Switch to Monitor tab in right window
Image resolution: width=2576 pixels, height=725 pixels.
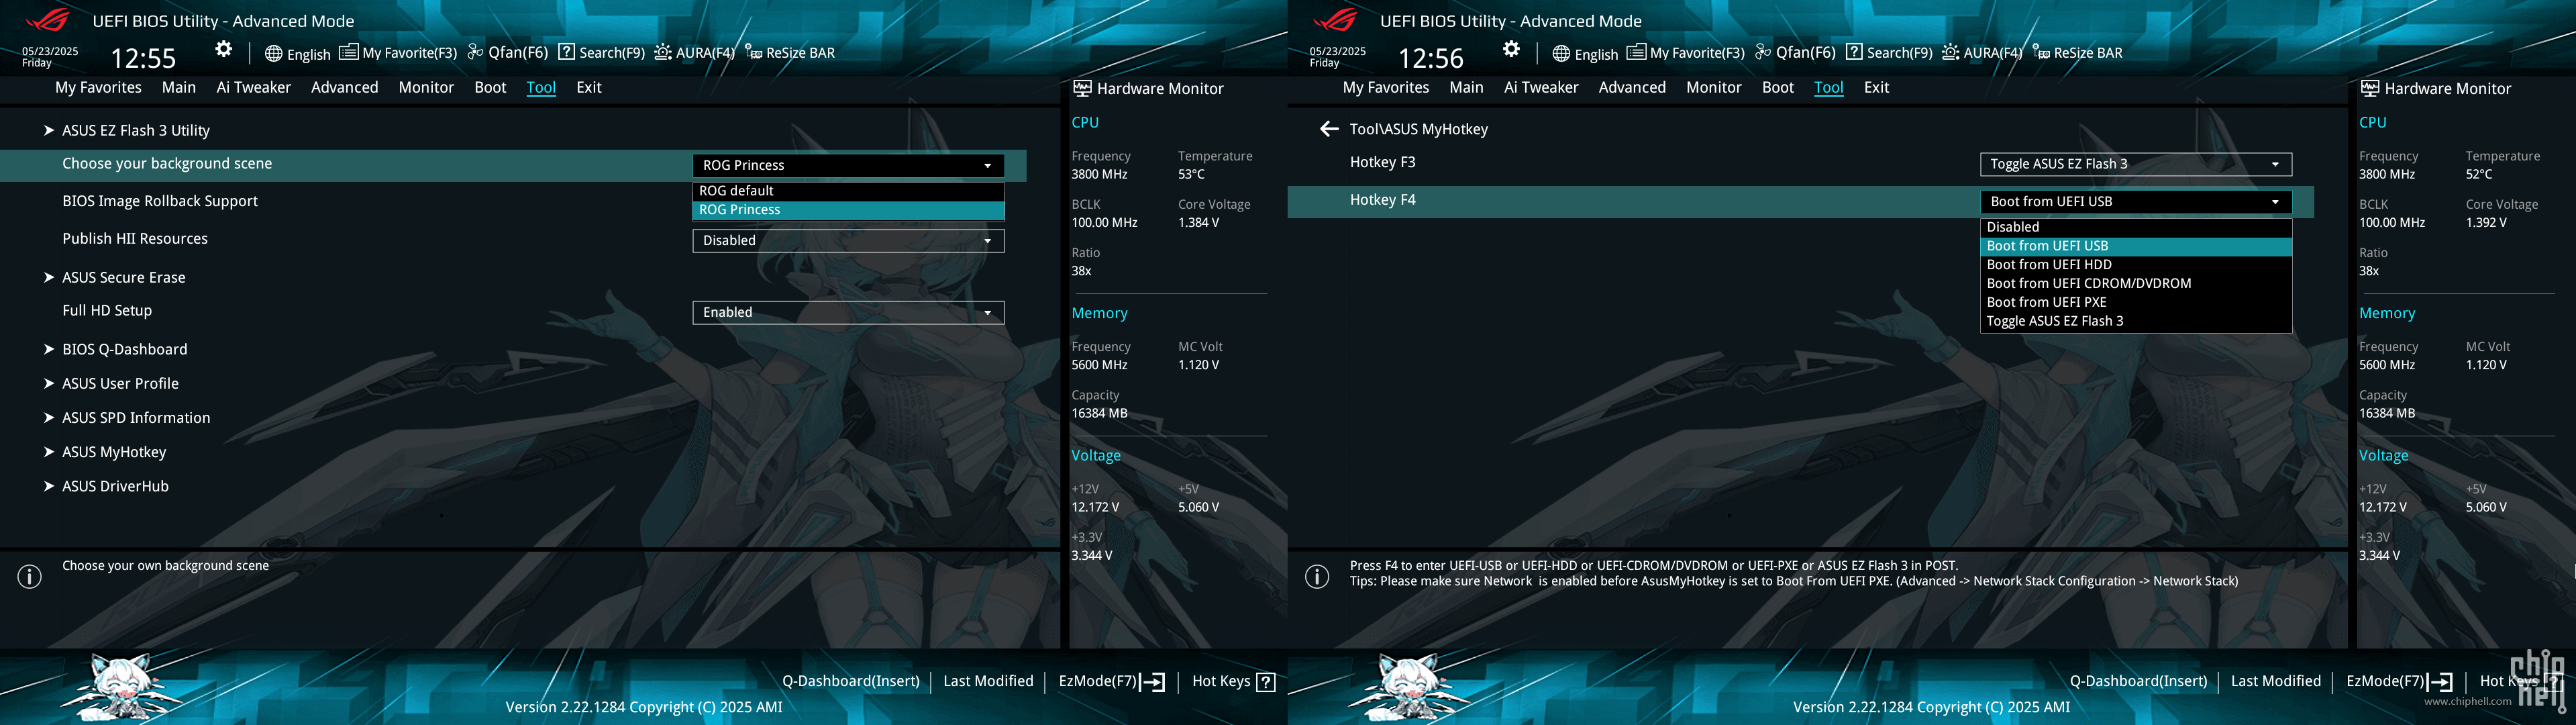pos(1714,87)
